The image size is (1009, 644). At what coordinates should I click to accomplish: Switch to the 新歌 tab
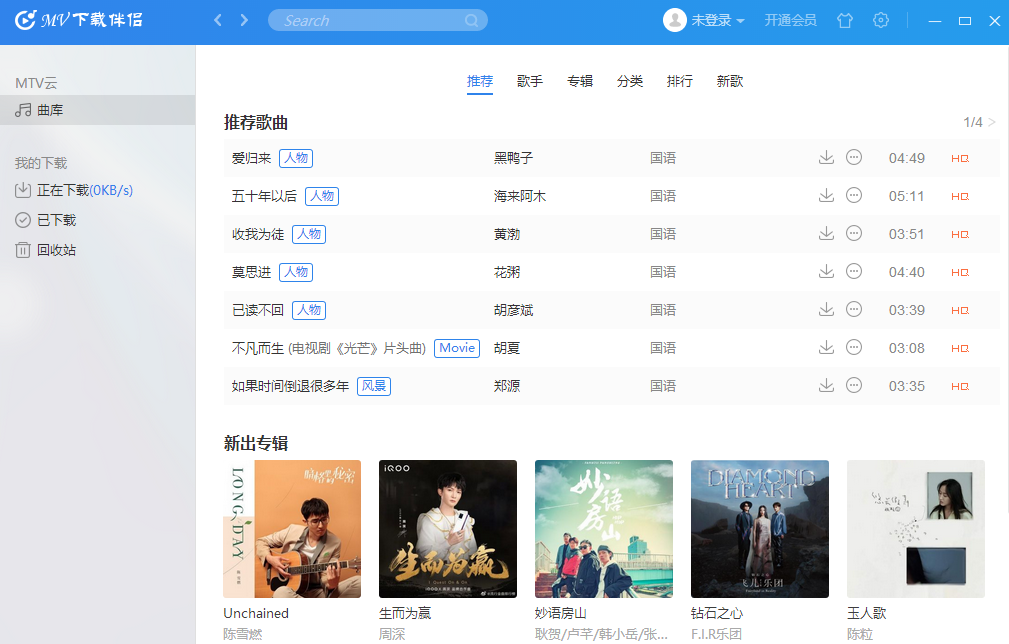point(730,81)
